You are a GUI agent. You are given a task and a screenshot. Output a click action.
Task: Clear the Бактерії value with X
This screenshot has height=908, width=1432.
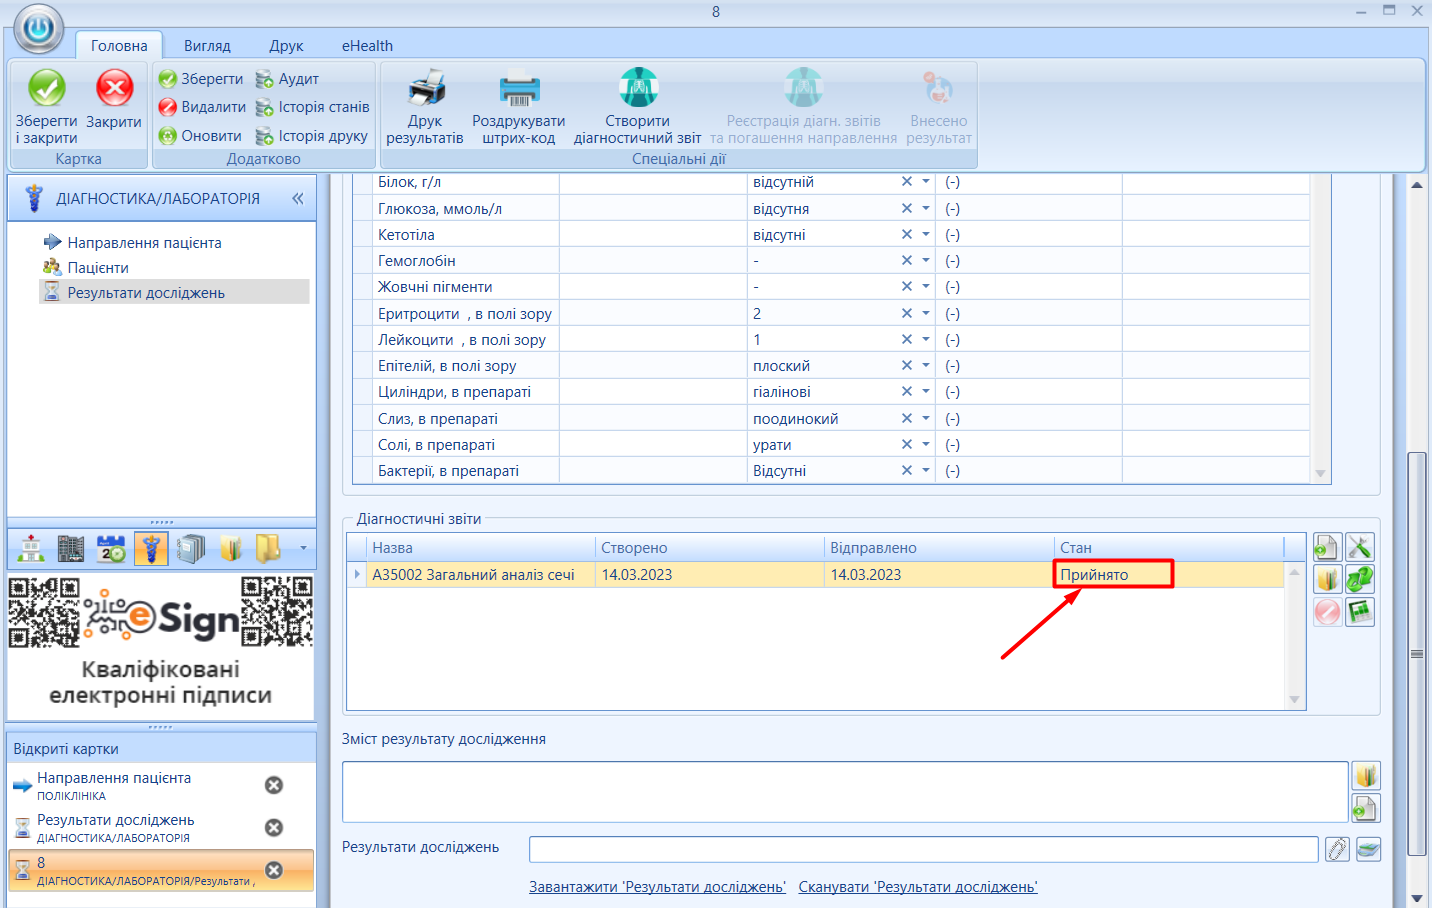pyautogui.click(x=907, y=470)
